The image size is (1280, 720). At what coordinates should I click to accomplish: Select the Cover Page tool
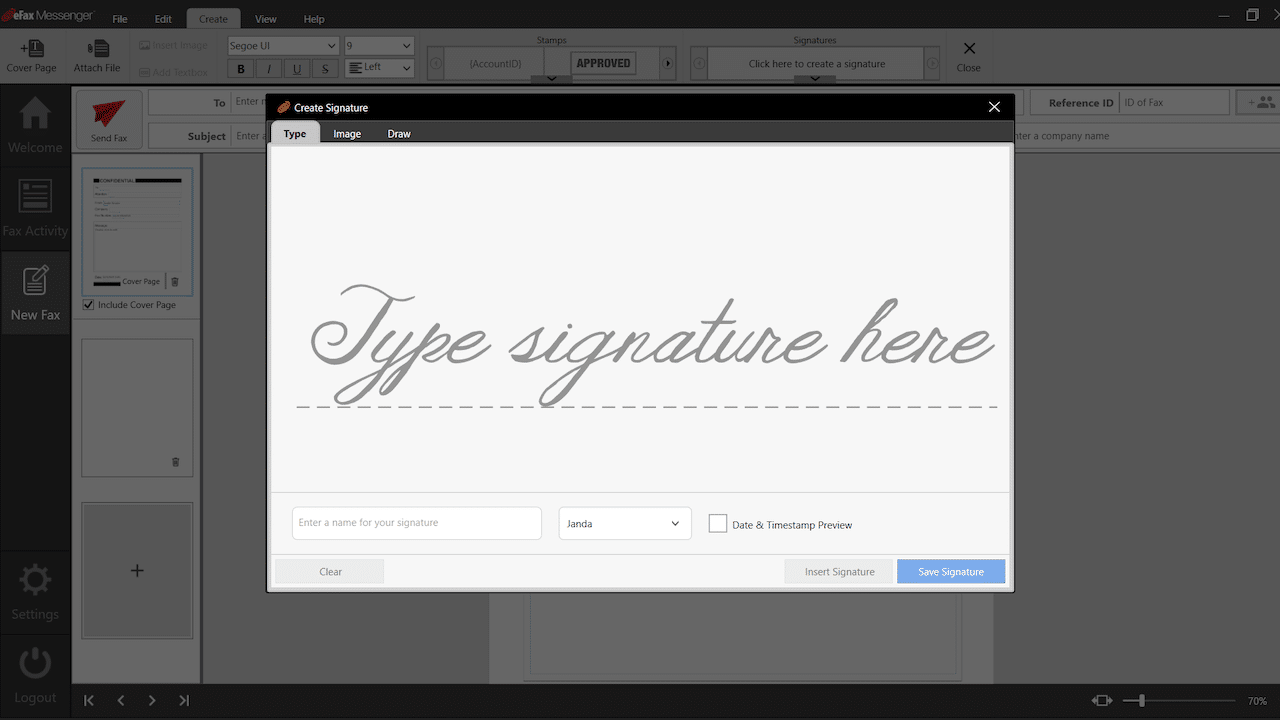pos(31,55)
